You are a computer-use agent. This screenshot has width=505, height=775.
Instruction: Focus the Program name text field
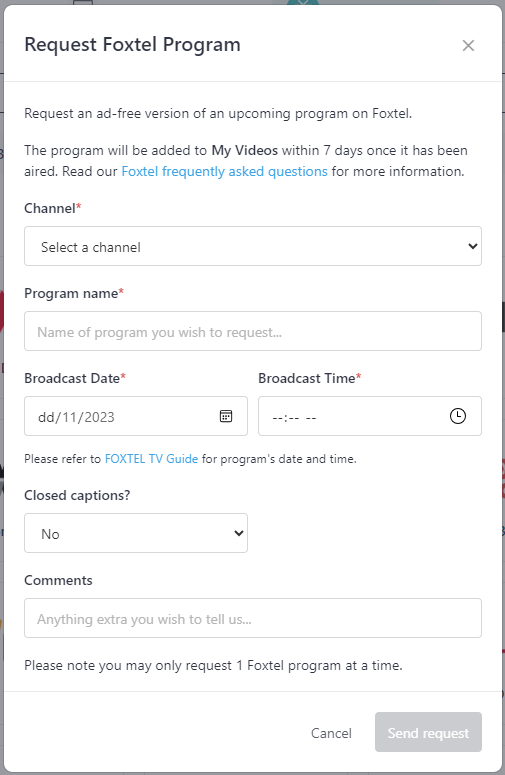pyautogui.click(x=253, y=331)
